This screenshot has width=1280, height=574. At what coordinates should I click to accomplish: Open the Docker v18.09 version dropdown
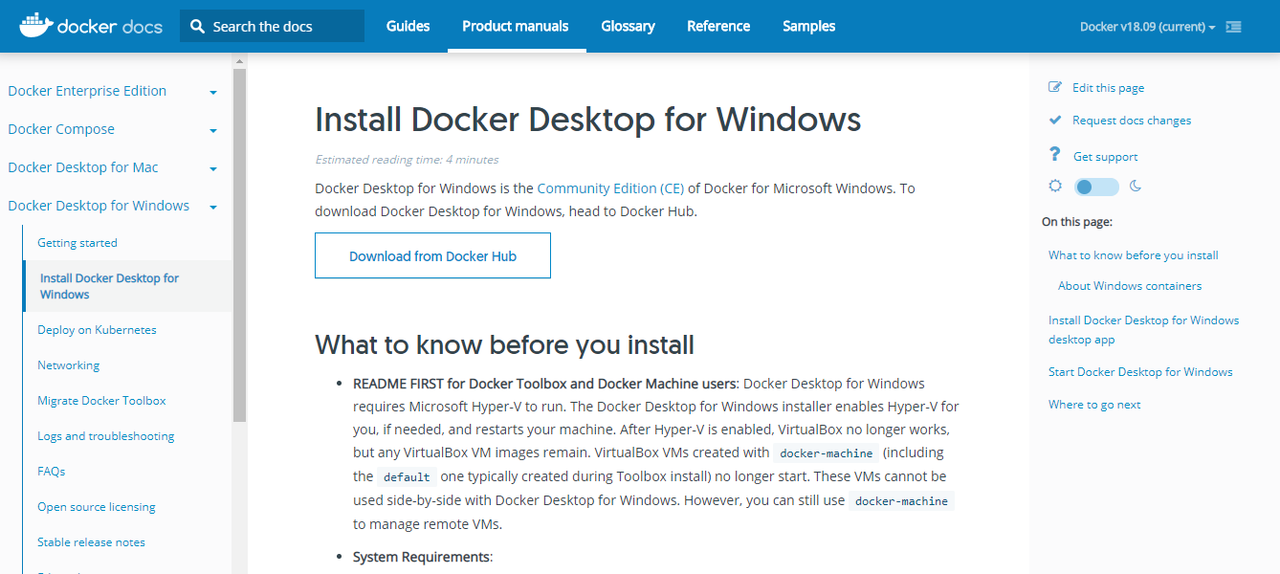pyautogui.click(x=1147, y=27)
